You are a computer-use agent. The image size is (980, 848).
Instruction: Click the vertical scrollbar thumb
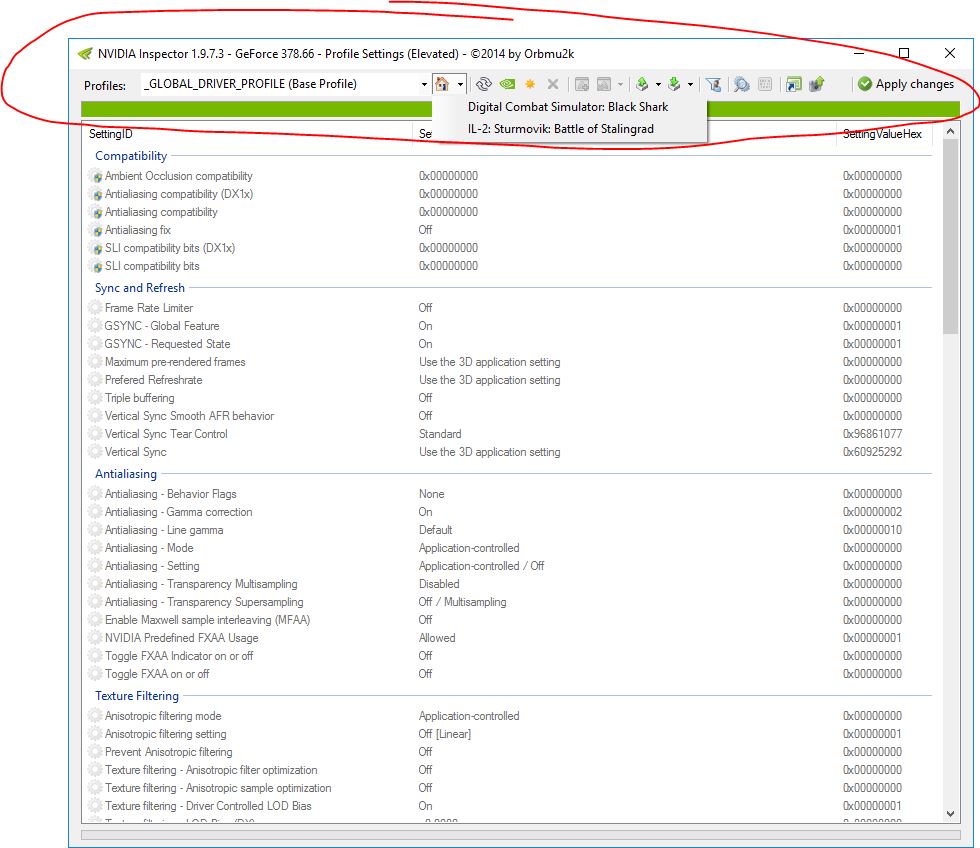tap(950, 237)
